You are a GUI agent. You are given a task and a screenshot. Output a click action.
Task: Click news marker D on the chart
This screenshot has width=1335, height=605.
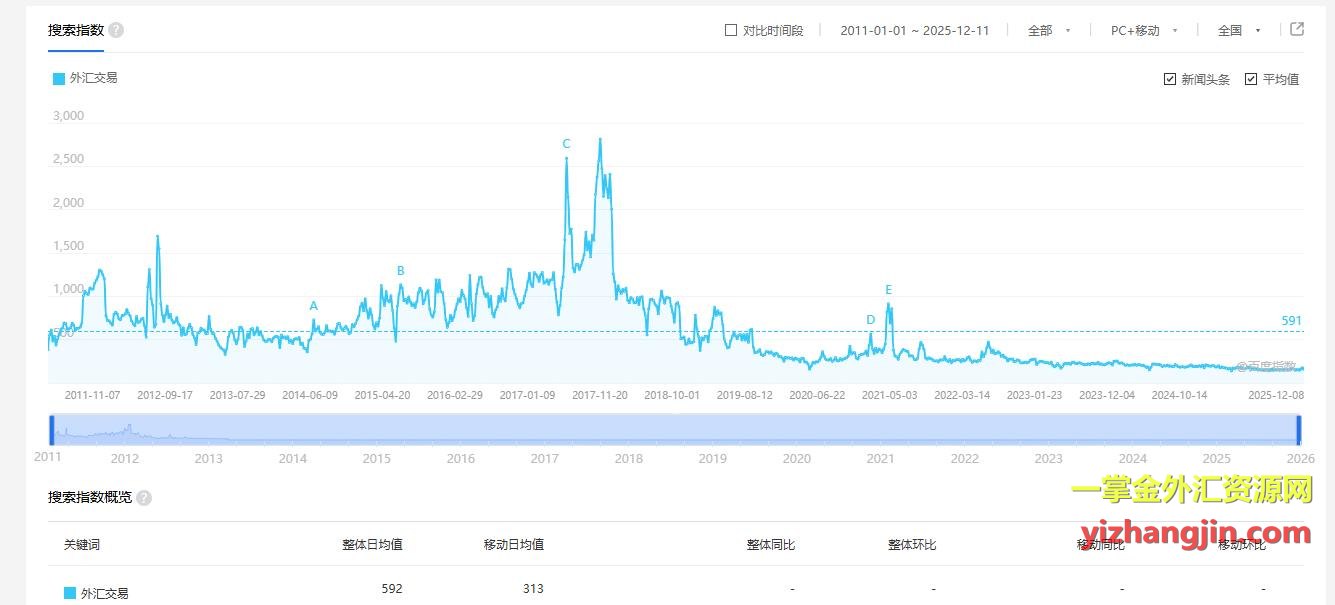click(x=870, y=320)
